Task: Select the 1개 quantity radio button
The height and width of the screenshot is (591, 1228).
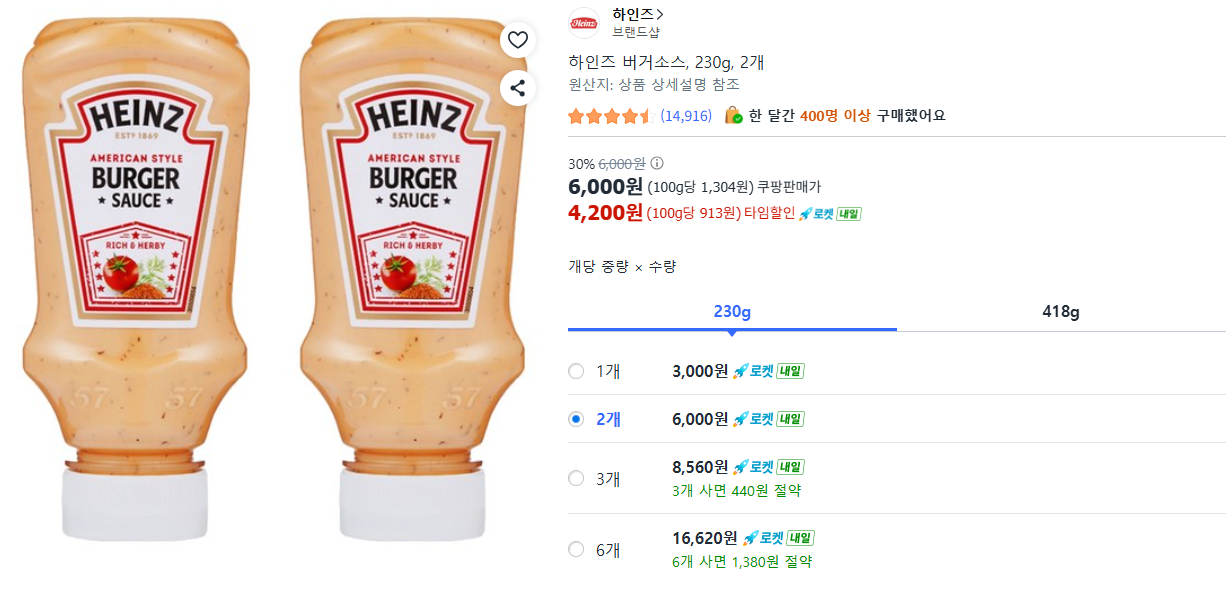Action: [x=576, y=372]
